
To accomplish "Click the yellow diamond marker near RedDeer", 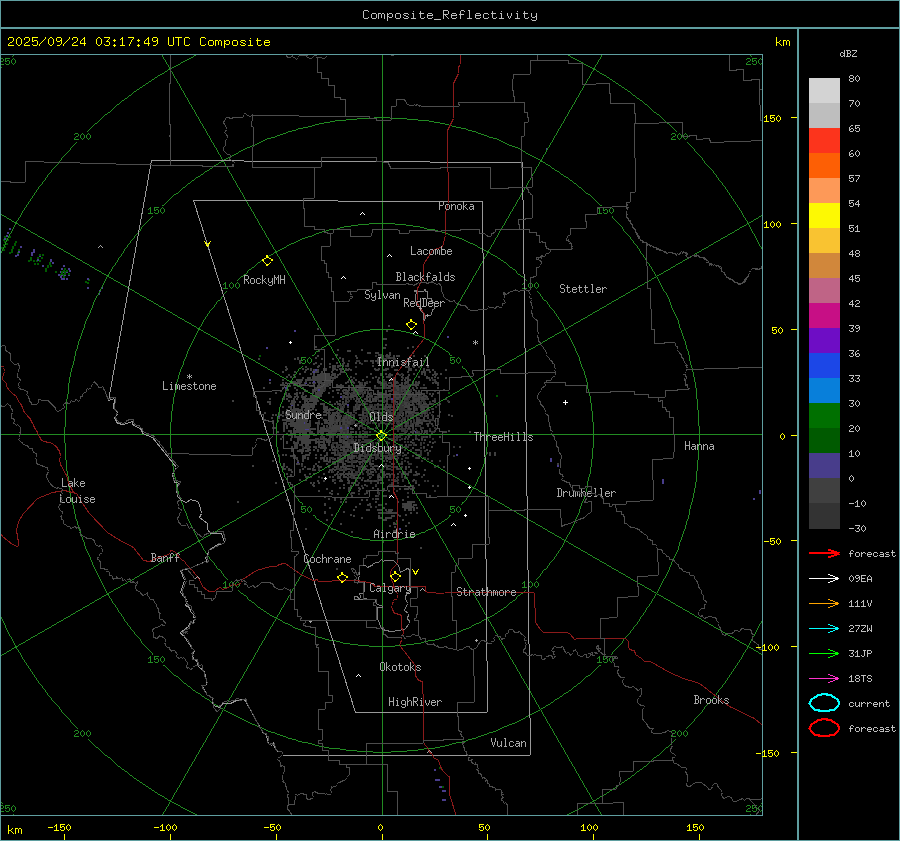I will (411, 325).
